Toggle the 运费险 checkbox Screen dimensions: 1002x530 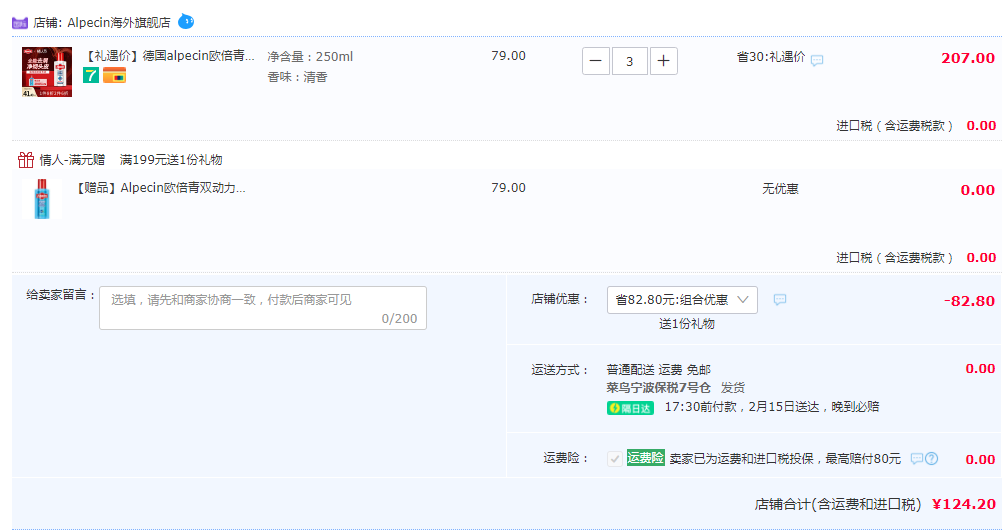coord(615,458)
